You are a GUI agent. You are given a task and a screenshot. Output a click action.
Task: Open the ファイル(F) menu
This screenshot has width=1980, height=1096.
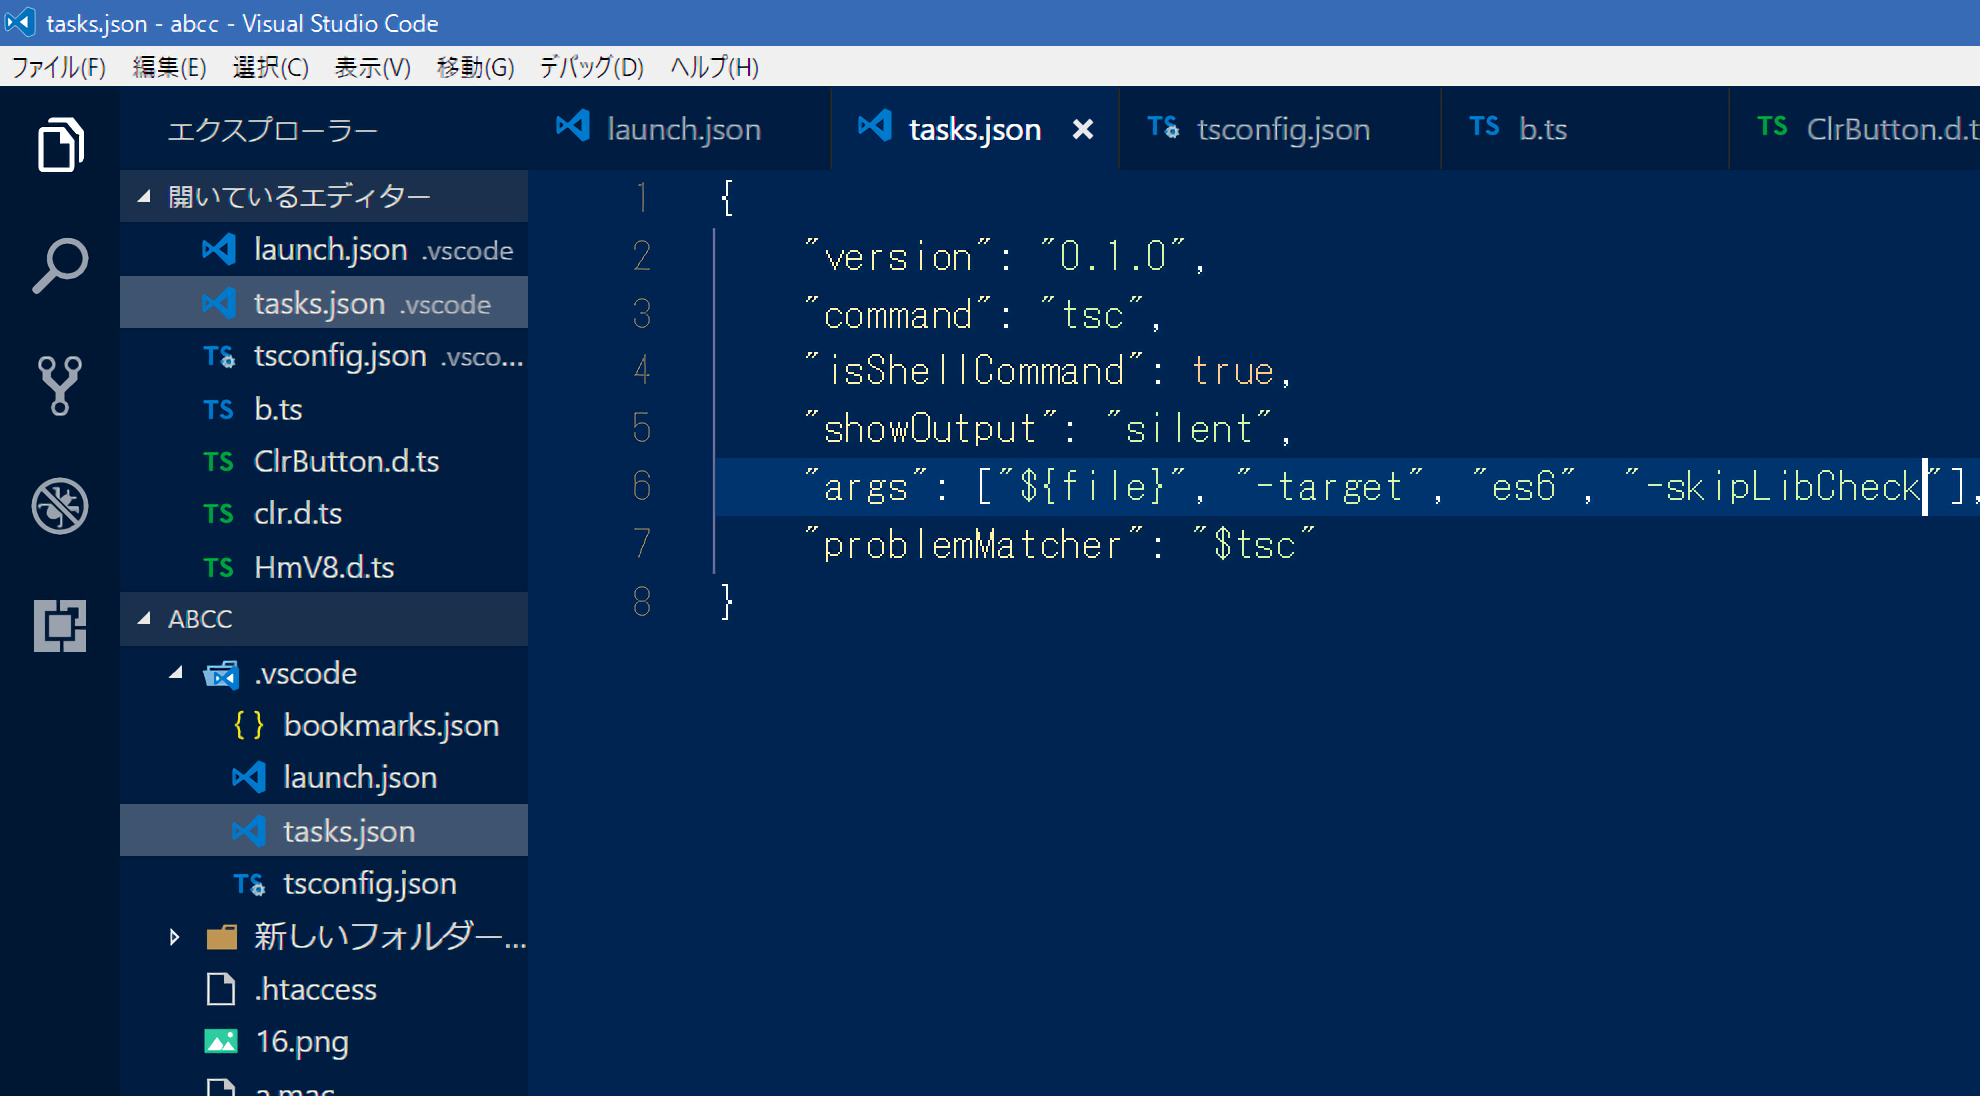coord(58,67)
